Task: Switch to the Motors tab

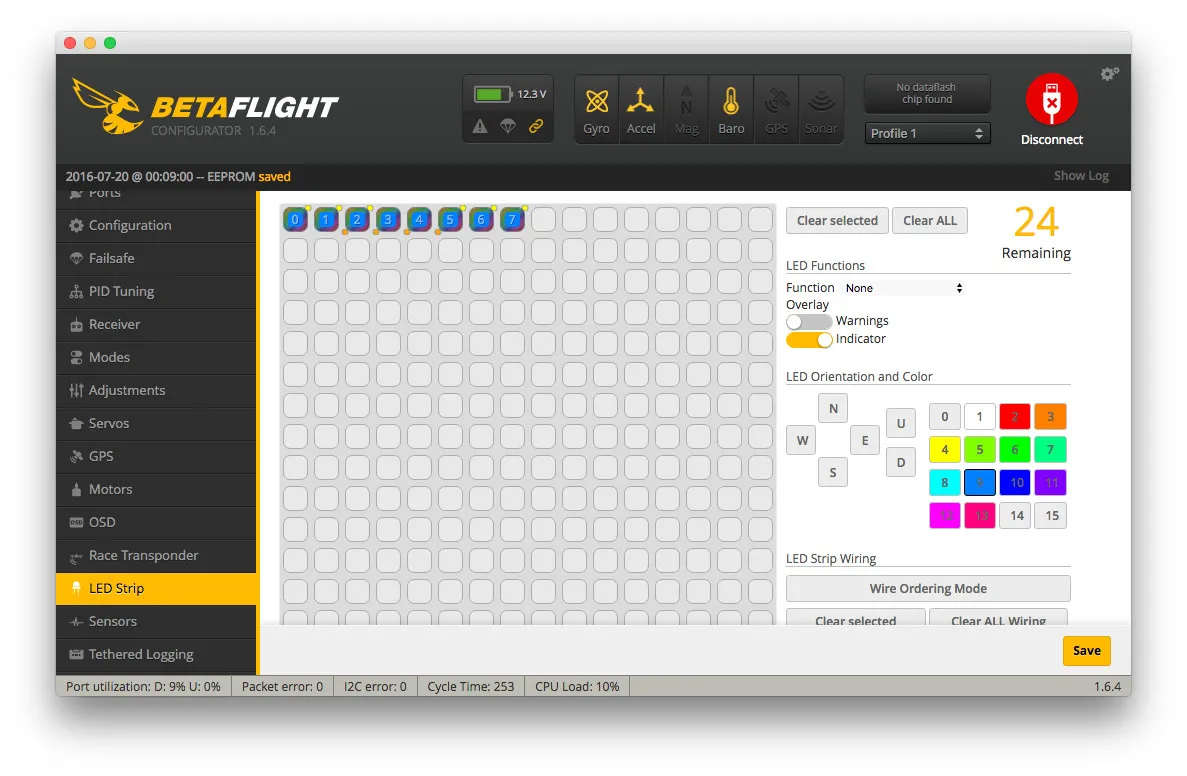Action: [110, 489]
